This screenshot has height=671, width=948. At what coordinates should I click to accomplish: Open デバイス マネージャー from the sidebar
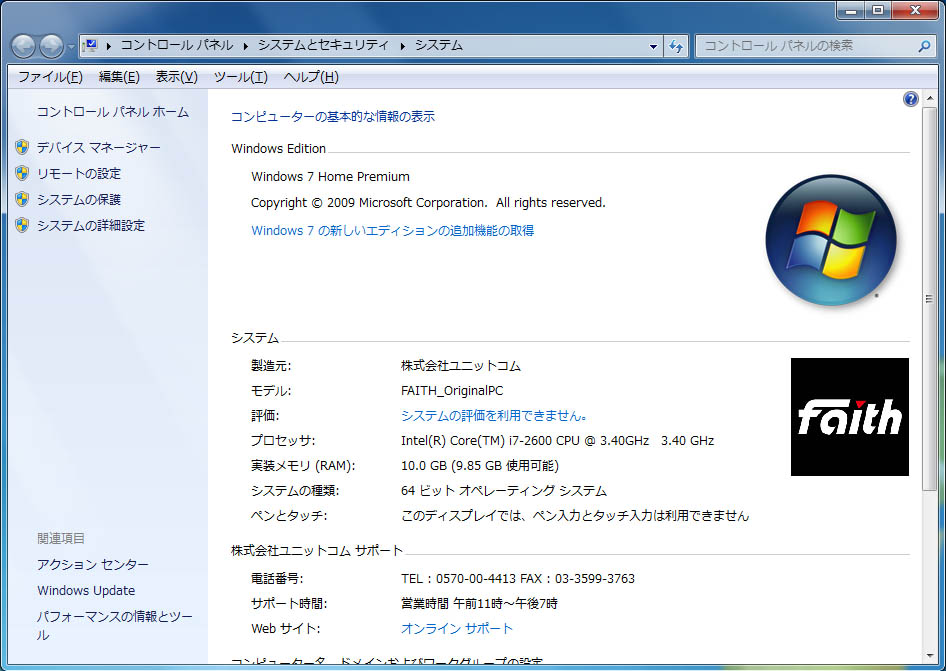coord(100,148)
